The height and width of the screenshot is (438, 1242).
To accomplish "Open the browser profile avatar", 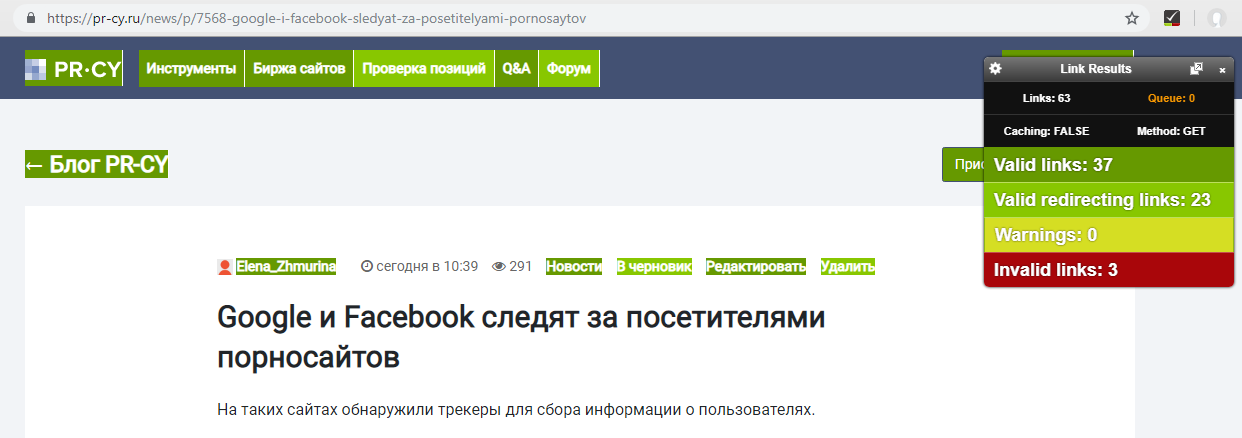I will [x=1216, y=18].
